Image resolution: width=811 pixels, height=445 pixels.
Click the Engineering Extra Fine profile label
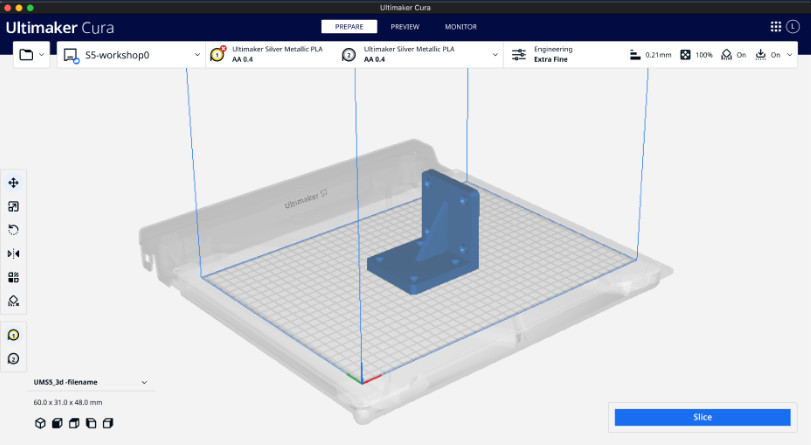pyautogui.click(x=553, y=54)
